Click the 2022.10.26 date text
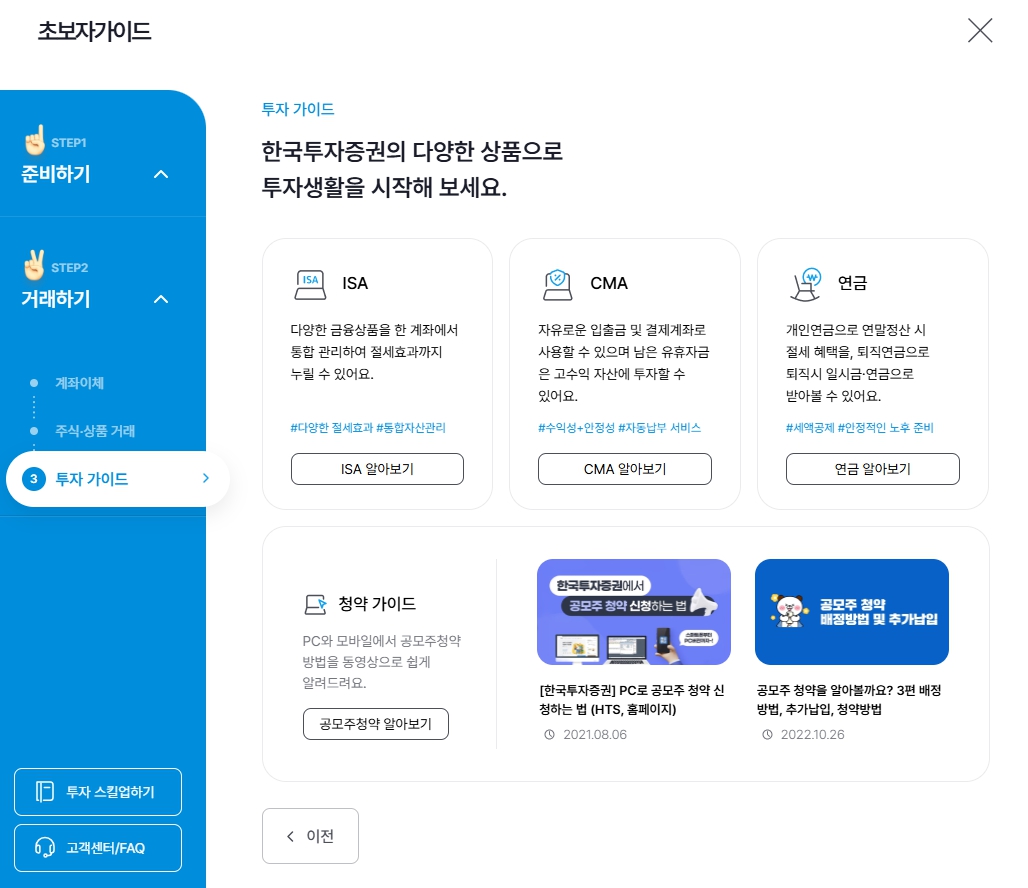 point(812,735)
